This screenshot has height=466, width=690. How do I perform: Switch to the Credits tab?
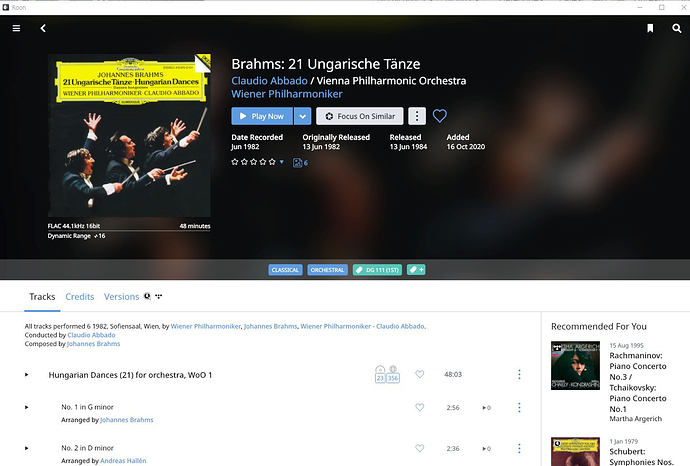pyautogui.click(x=80, y=297)
